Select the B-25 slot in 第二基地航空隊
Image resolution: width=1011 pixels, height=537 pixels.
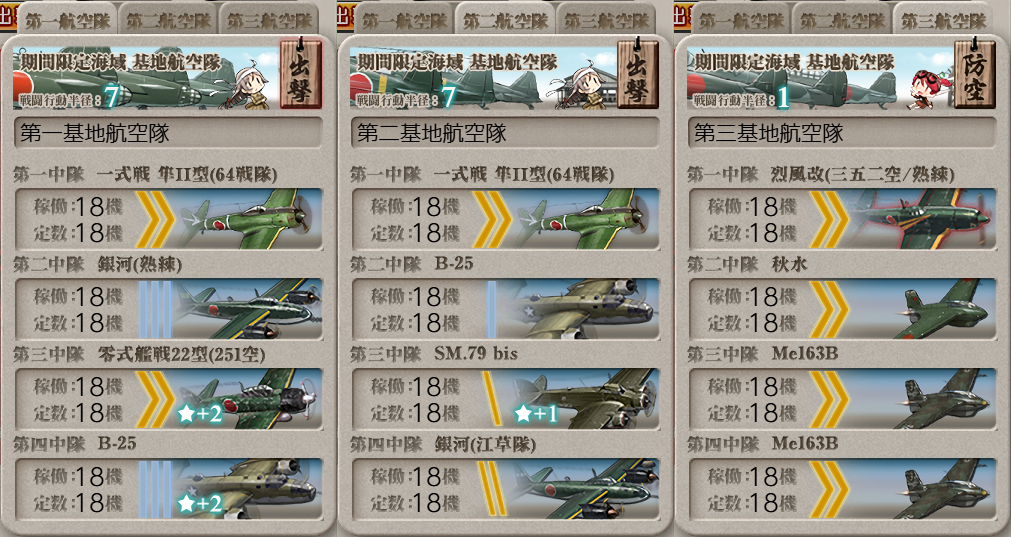[x=506, y=309]
